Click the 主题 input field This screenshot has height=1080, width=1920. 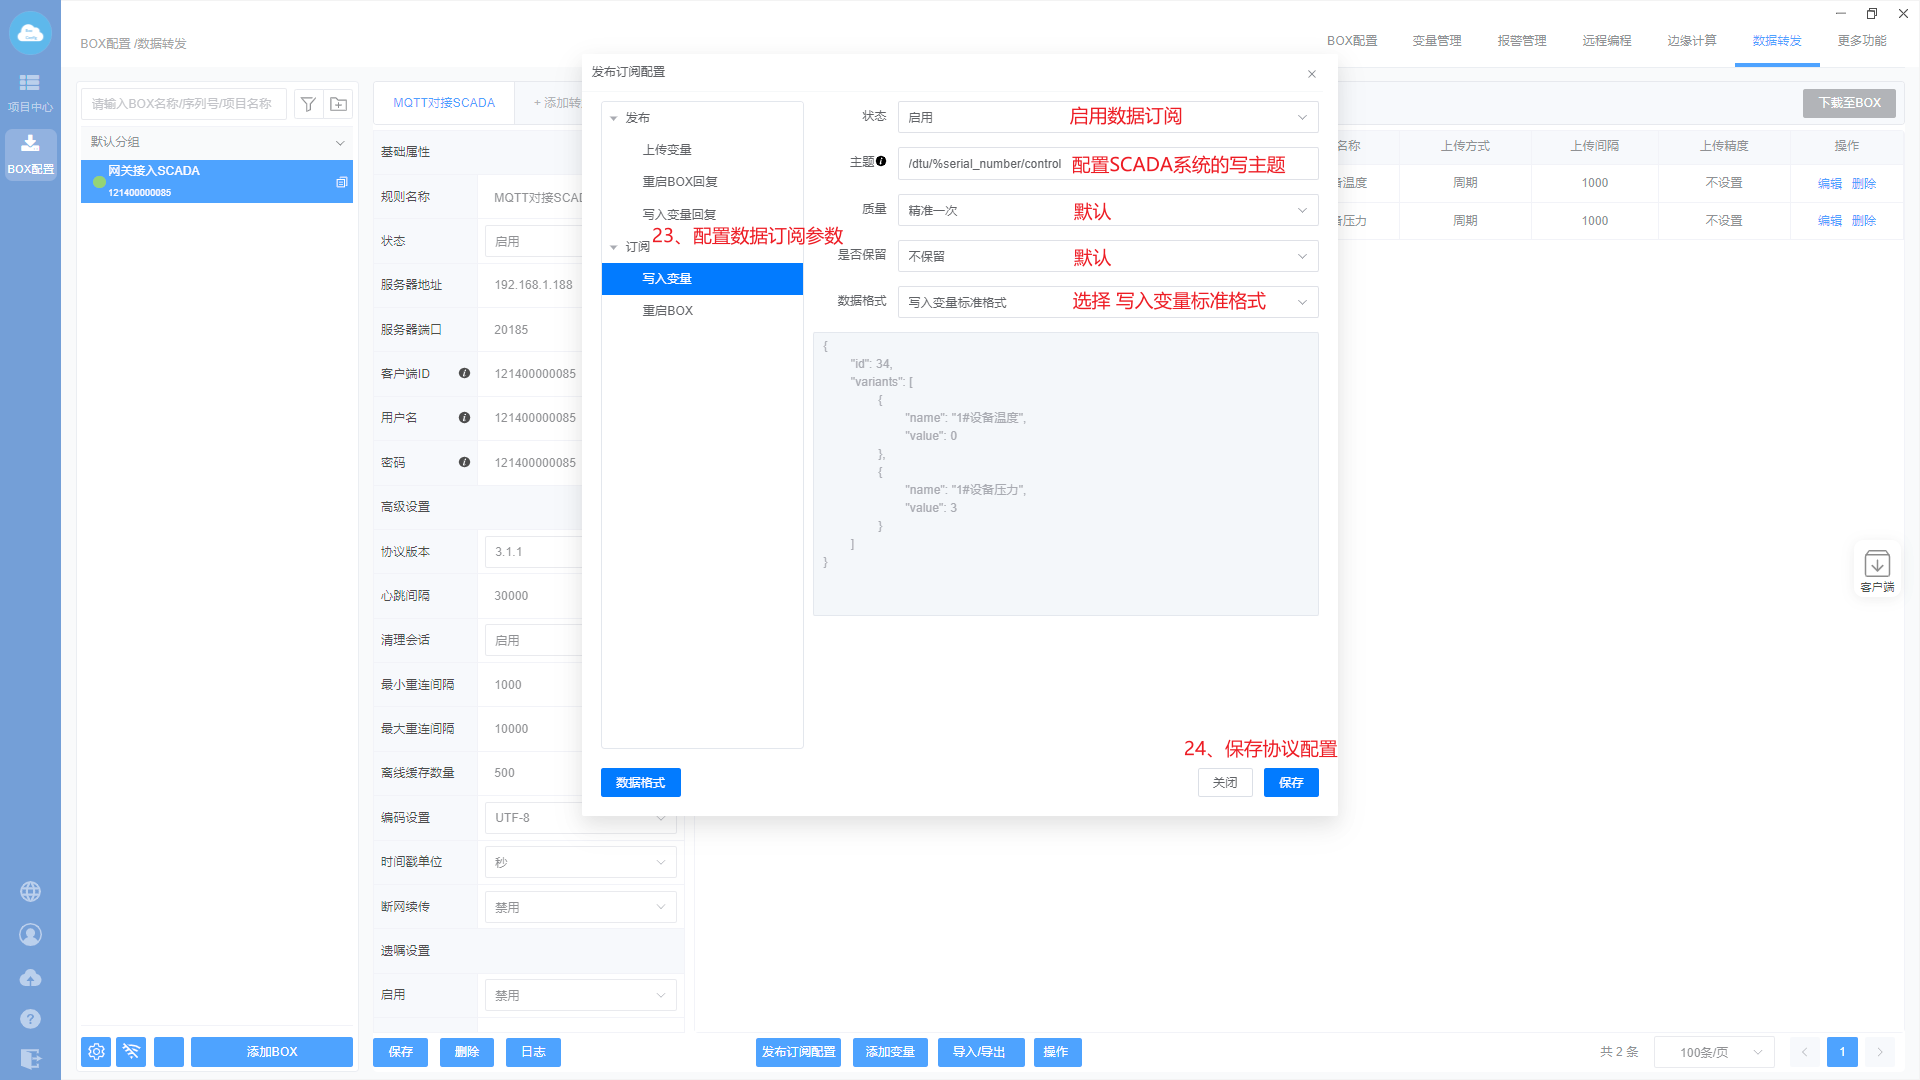coord(985,164)
